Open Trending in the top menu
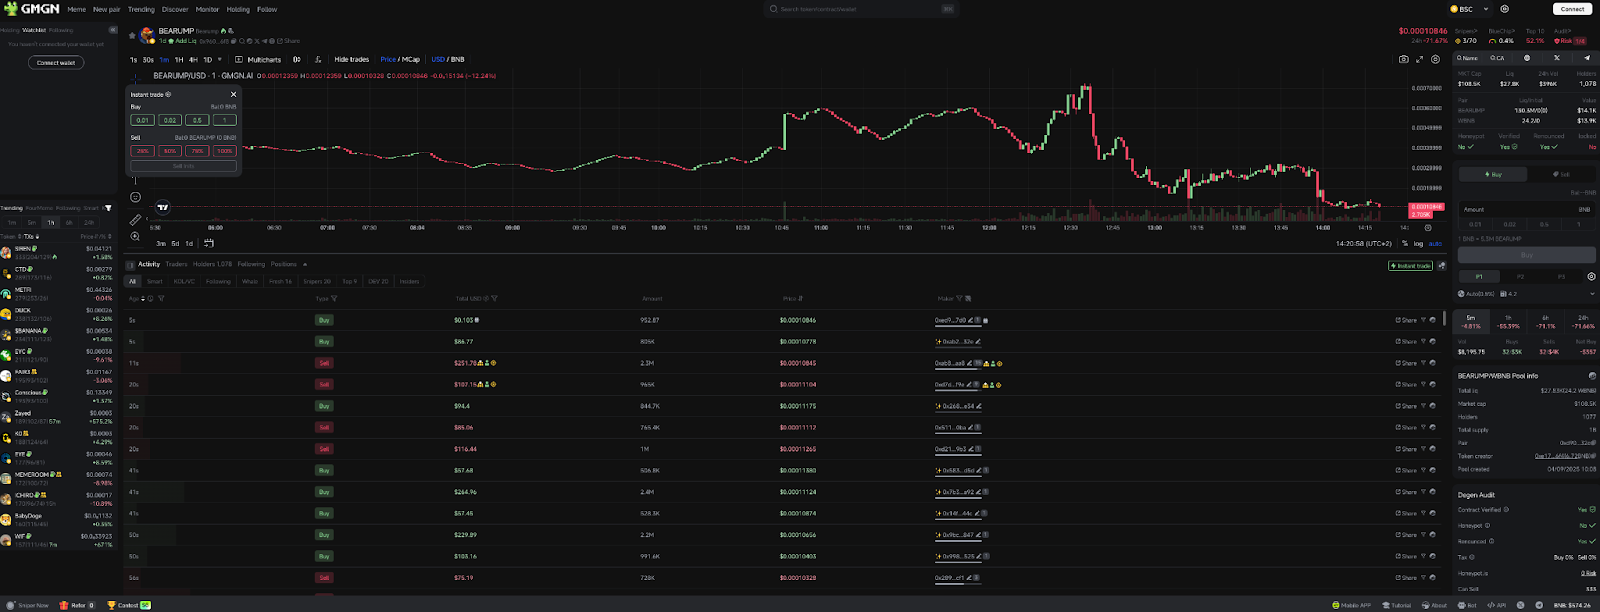This screenshot has height=612, width=1600. pos(141,9)
